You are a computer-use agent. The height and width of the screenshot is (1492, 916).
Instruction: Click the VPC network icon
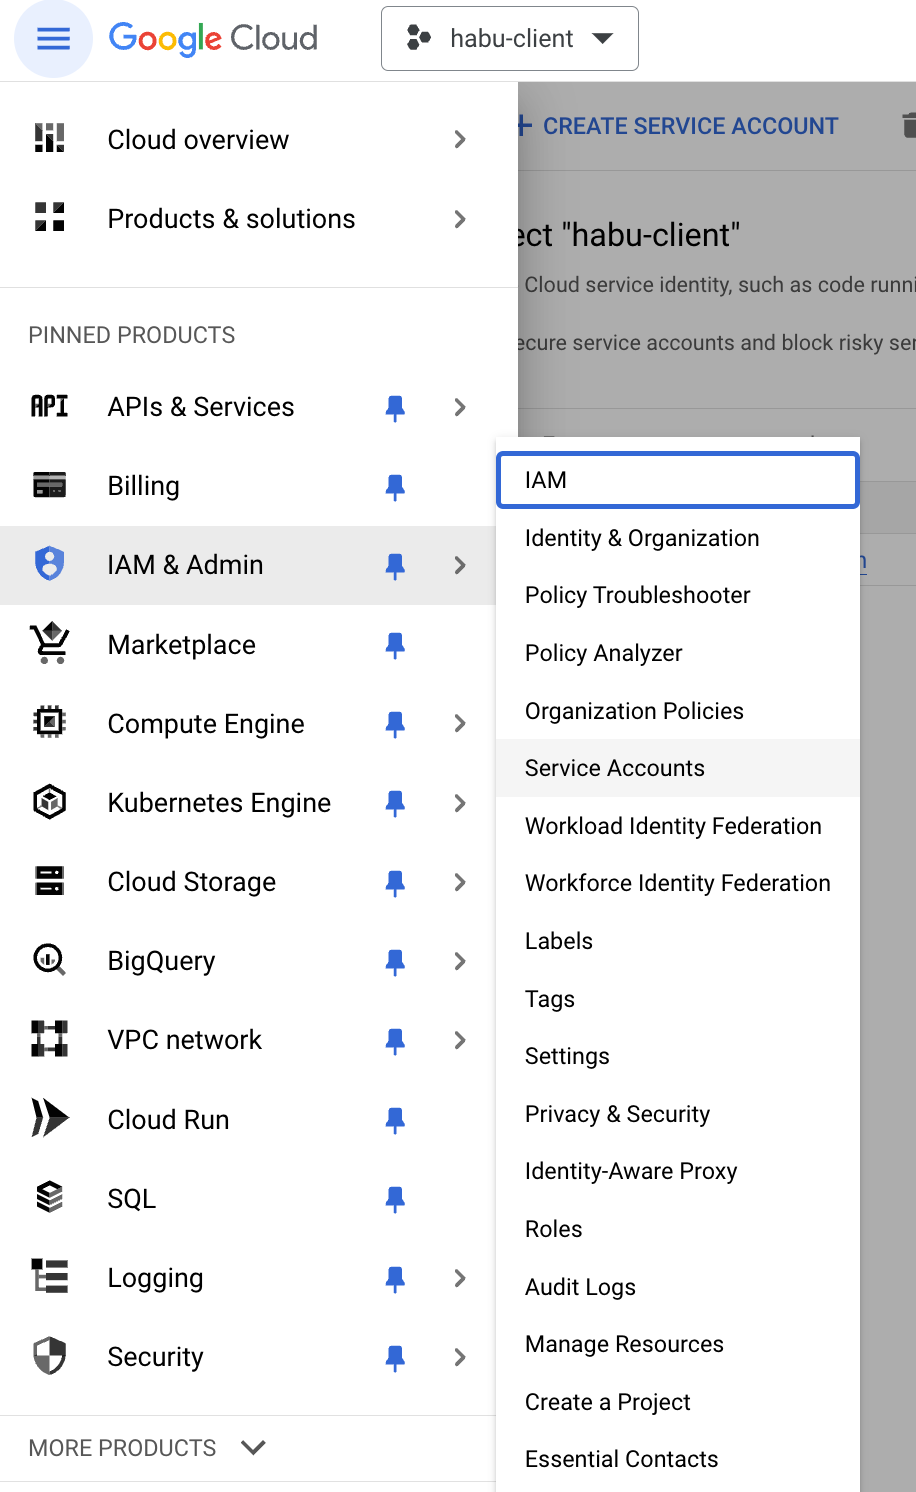click(49, 1039)
